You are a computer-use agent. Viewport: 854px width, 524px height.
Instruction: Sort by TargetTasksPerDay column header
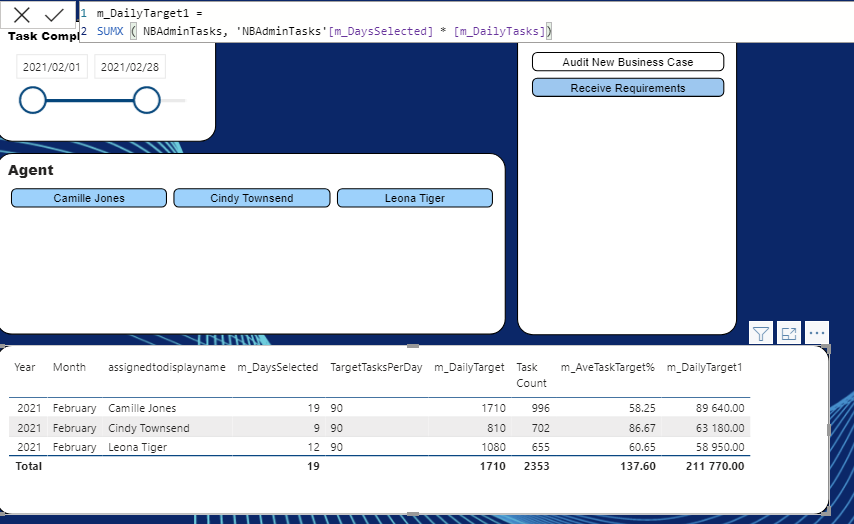(x=376, y=368)
